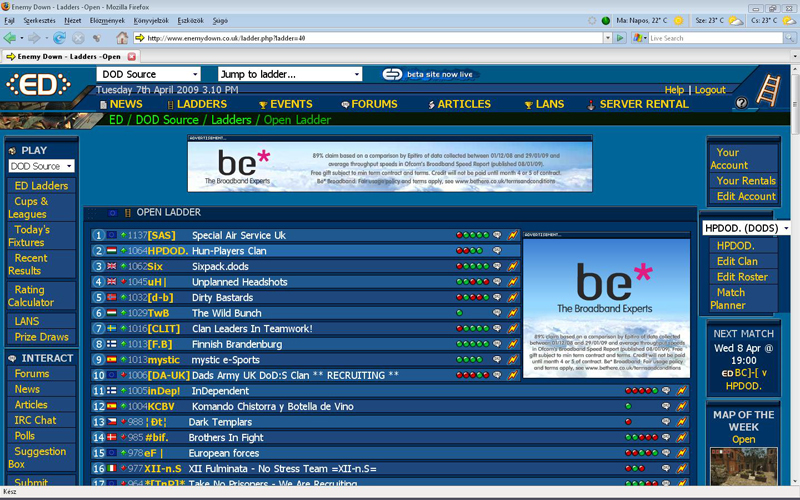The image size is (800, 500).
Task: Click the lightning challenge icon for Sixpack.dods
Action: (512, 266)
